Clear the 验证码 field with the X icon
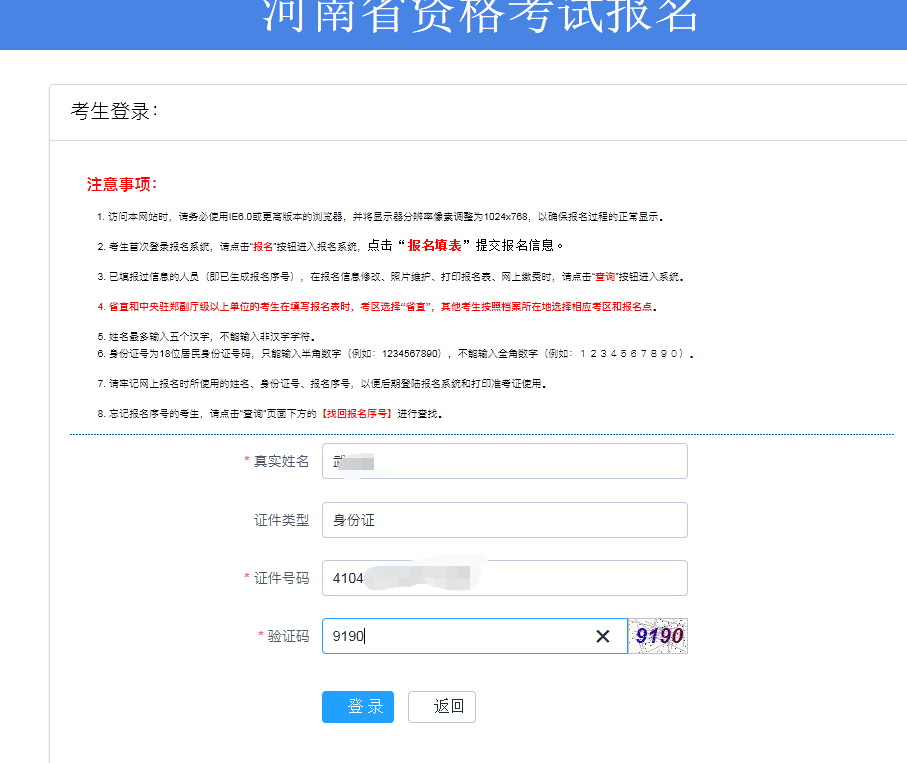Viewport: 907px width, 763px height. point(603,636)
